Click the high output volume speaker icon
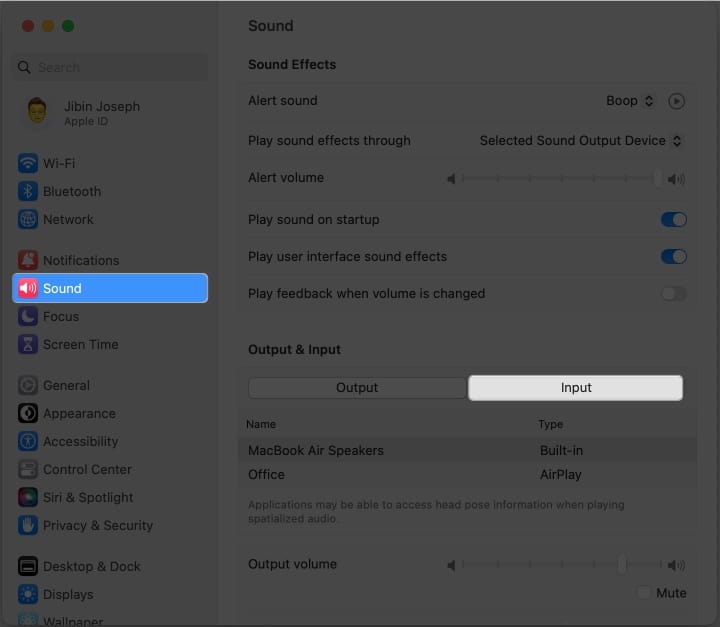Screen dimensions: 720x627 pos(676,565)
